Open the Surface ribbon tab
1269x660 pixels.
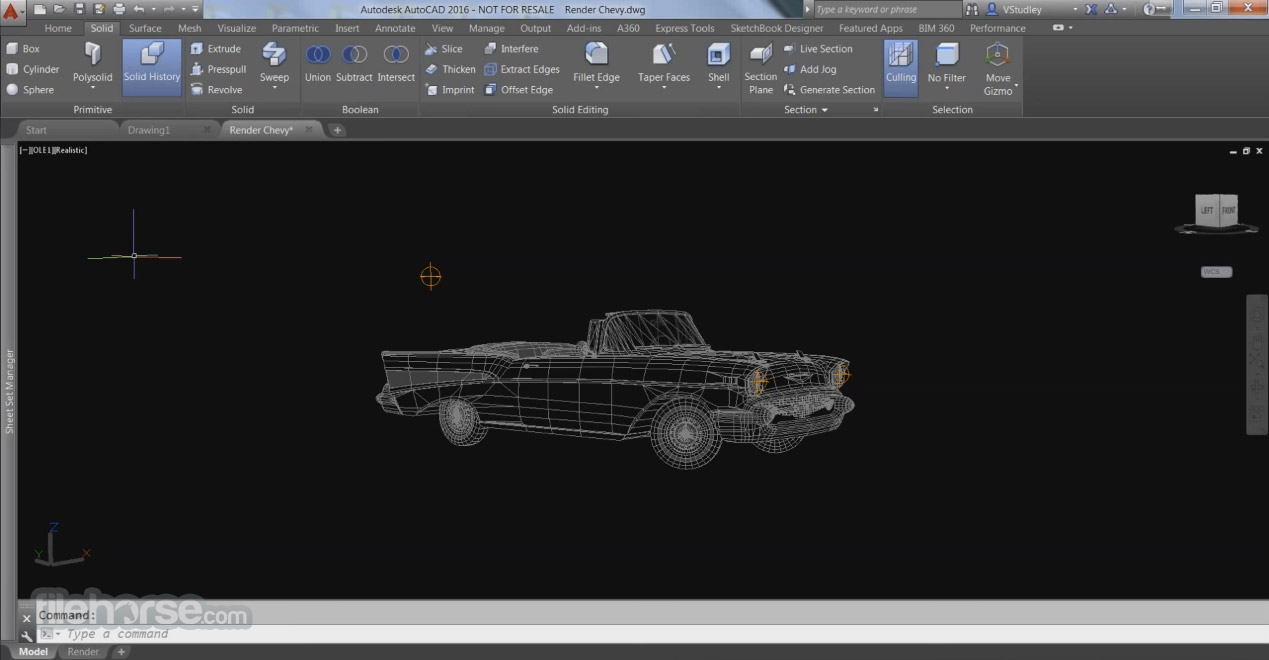[145, 28]
